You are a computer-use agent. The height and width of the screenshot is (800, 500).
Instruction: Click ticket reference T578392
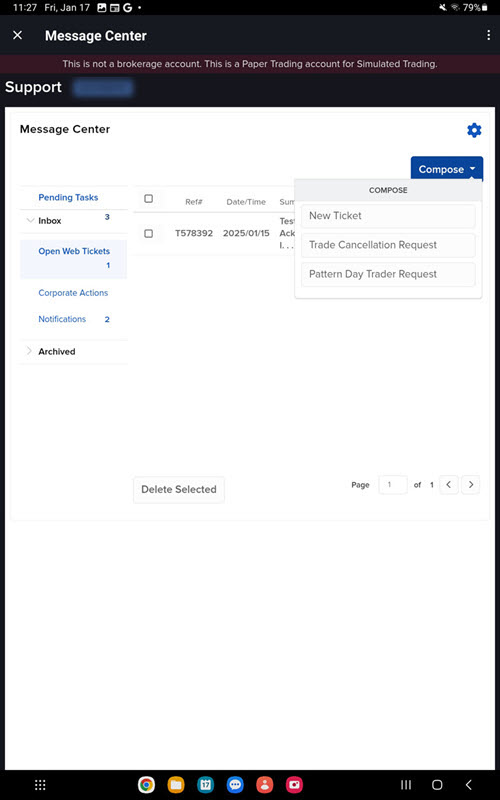point(194,233)
